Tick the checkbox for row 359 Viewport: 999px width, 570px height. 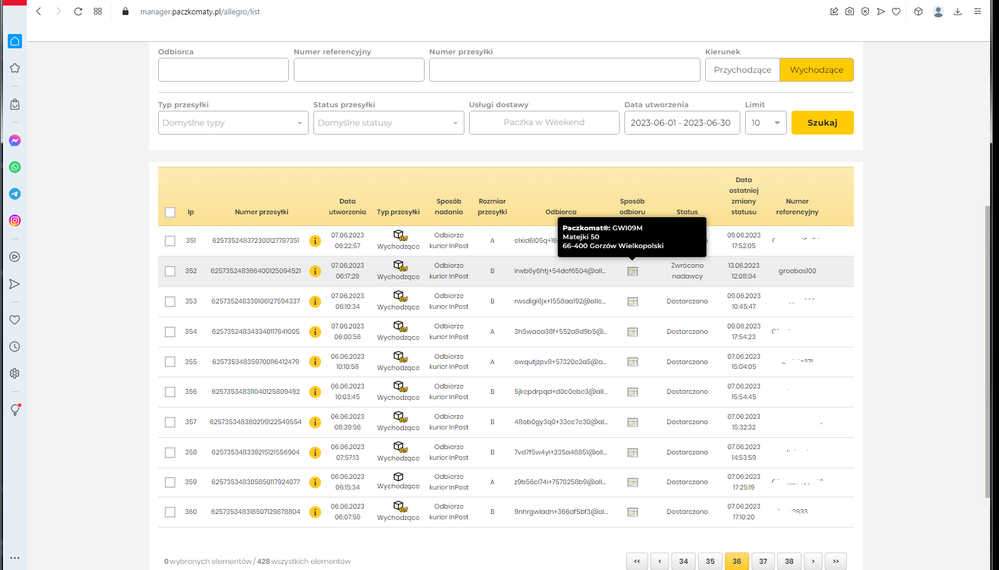(x=170, y=483)
